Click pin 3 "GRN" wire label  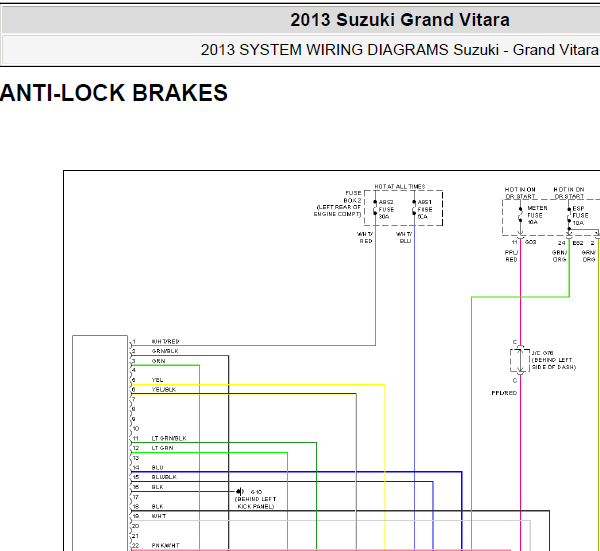point(158,361)
